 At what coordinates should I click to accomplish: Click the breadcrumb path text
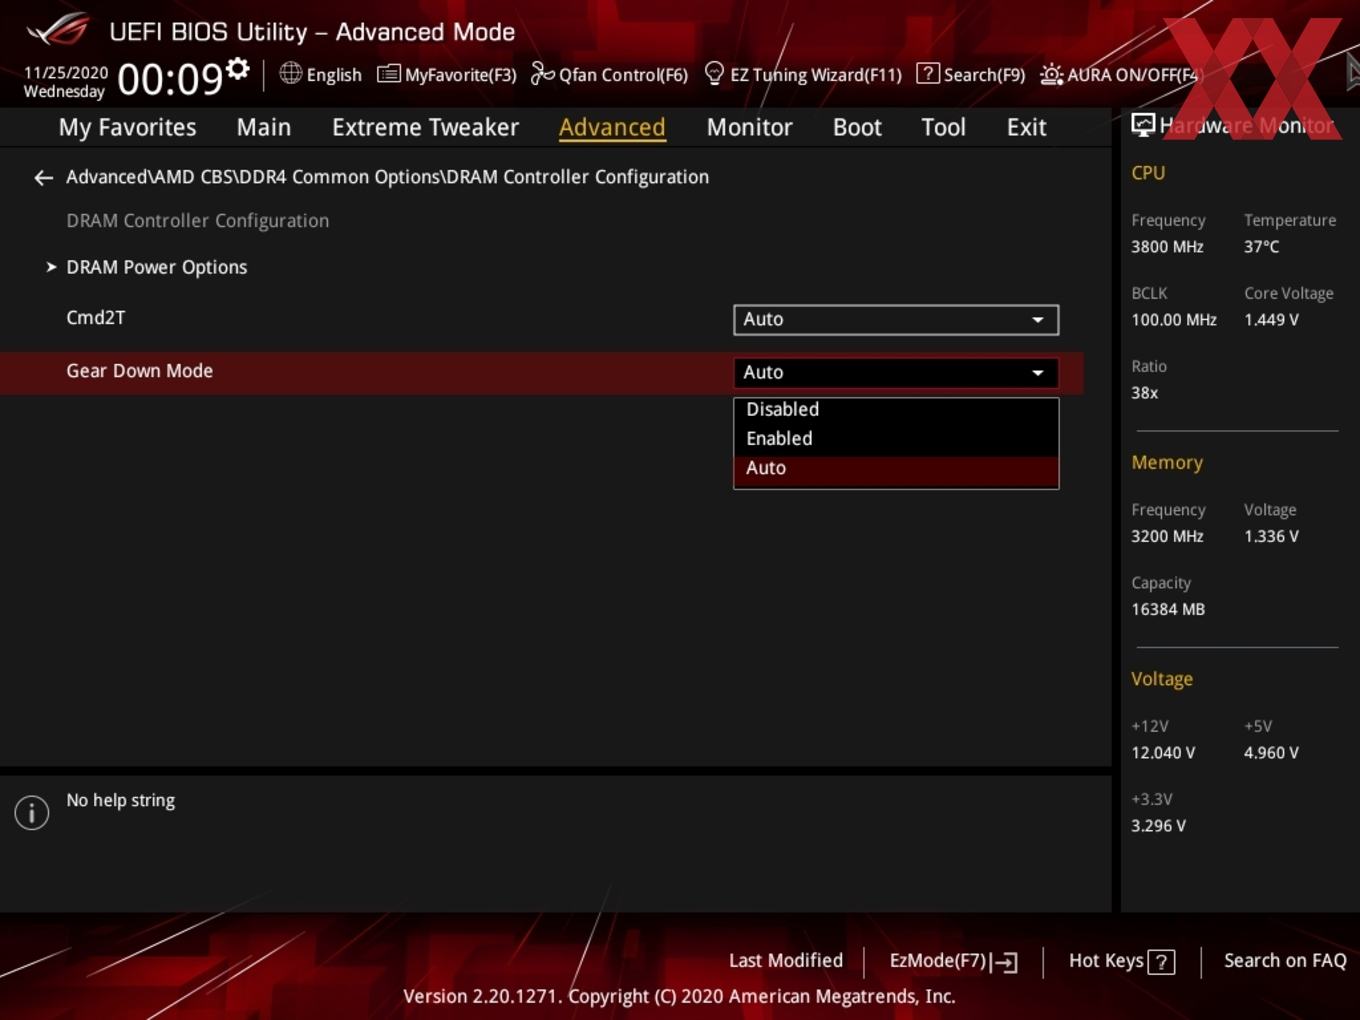(387, 177)
